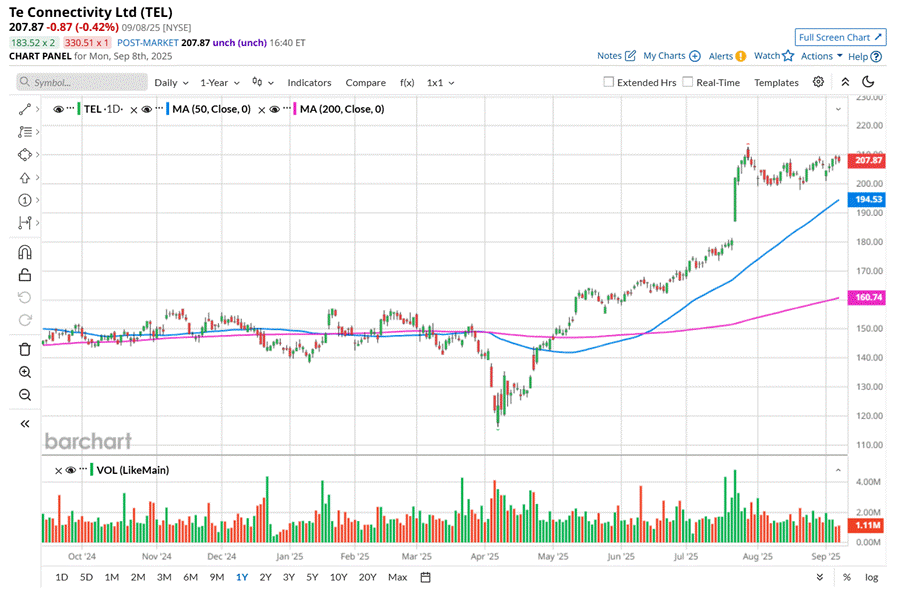Select the 3M time range
The width and height of the screenshot is (902, 592).
tap(164, 577)
